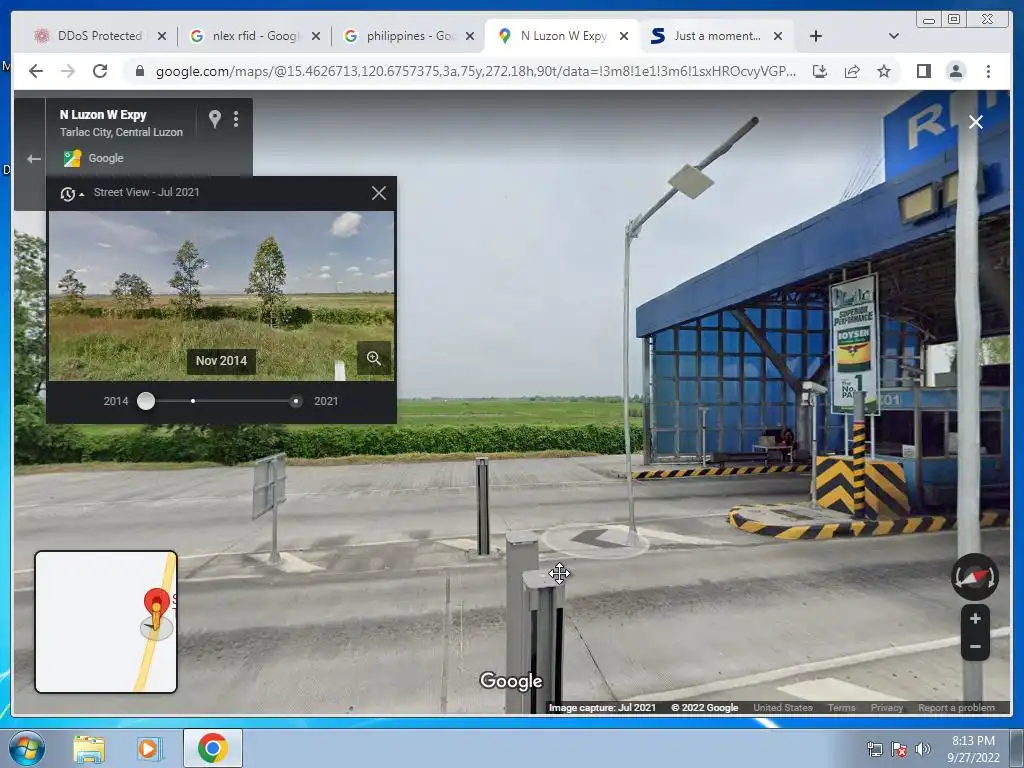The height and width of the screenshot is (768, 1024).
Task: Close the N Luzon W Expy tab
Action: pyautogui.click(x=624, y=36)
